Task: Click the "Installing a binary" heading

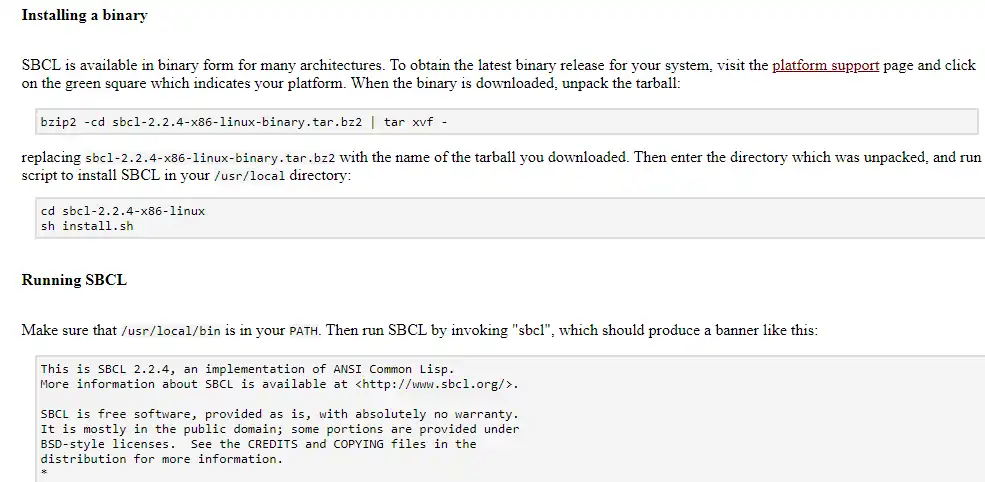Action: pyautogui.click(x=84, y=16)
